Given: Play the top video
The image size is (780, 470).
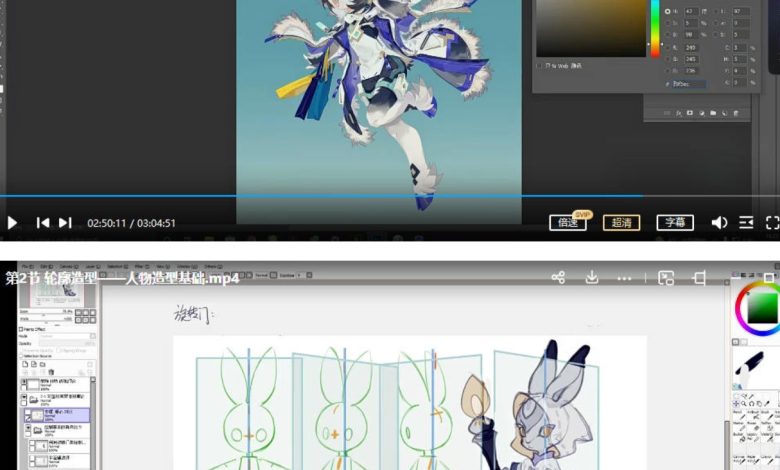Looking at the screenshot, I should 12,223.
